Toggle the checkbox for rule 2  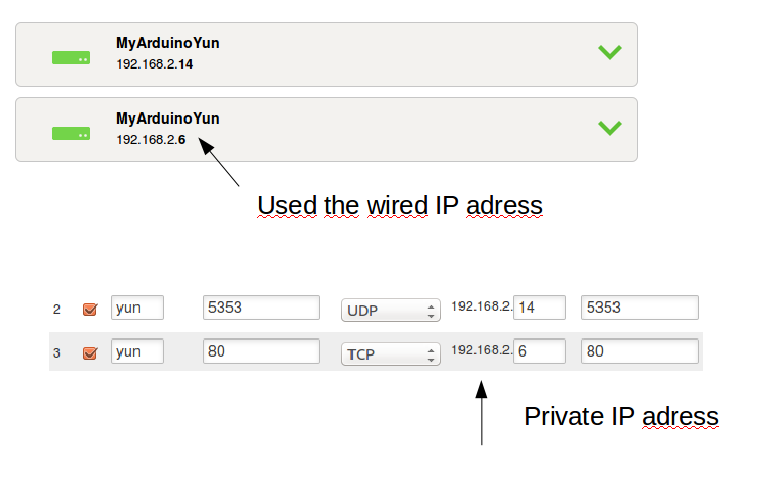click(x=90, y=309)
